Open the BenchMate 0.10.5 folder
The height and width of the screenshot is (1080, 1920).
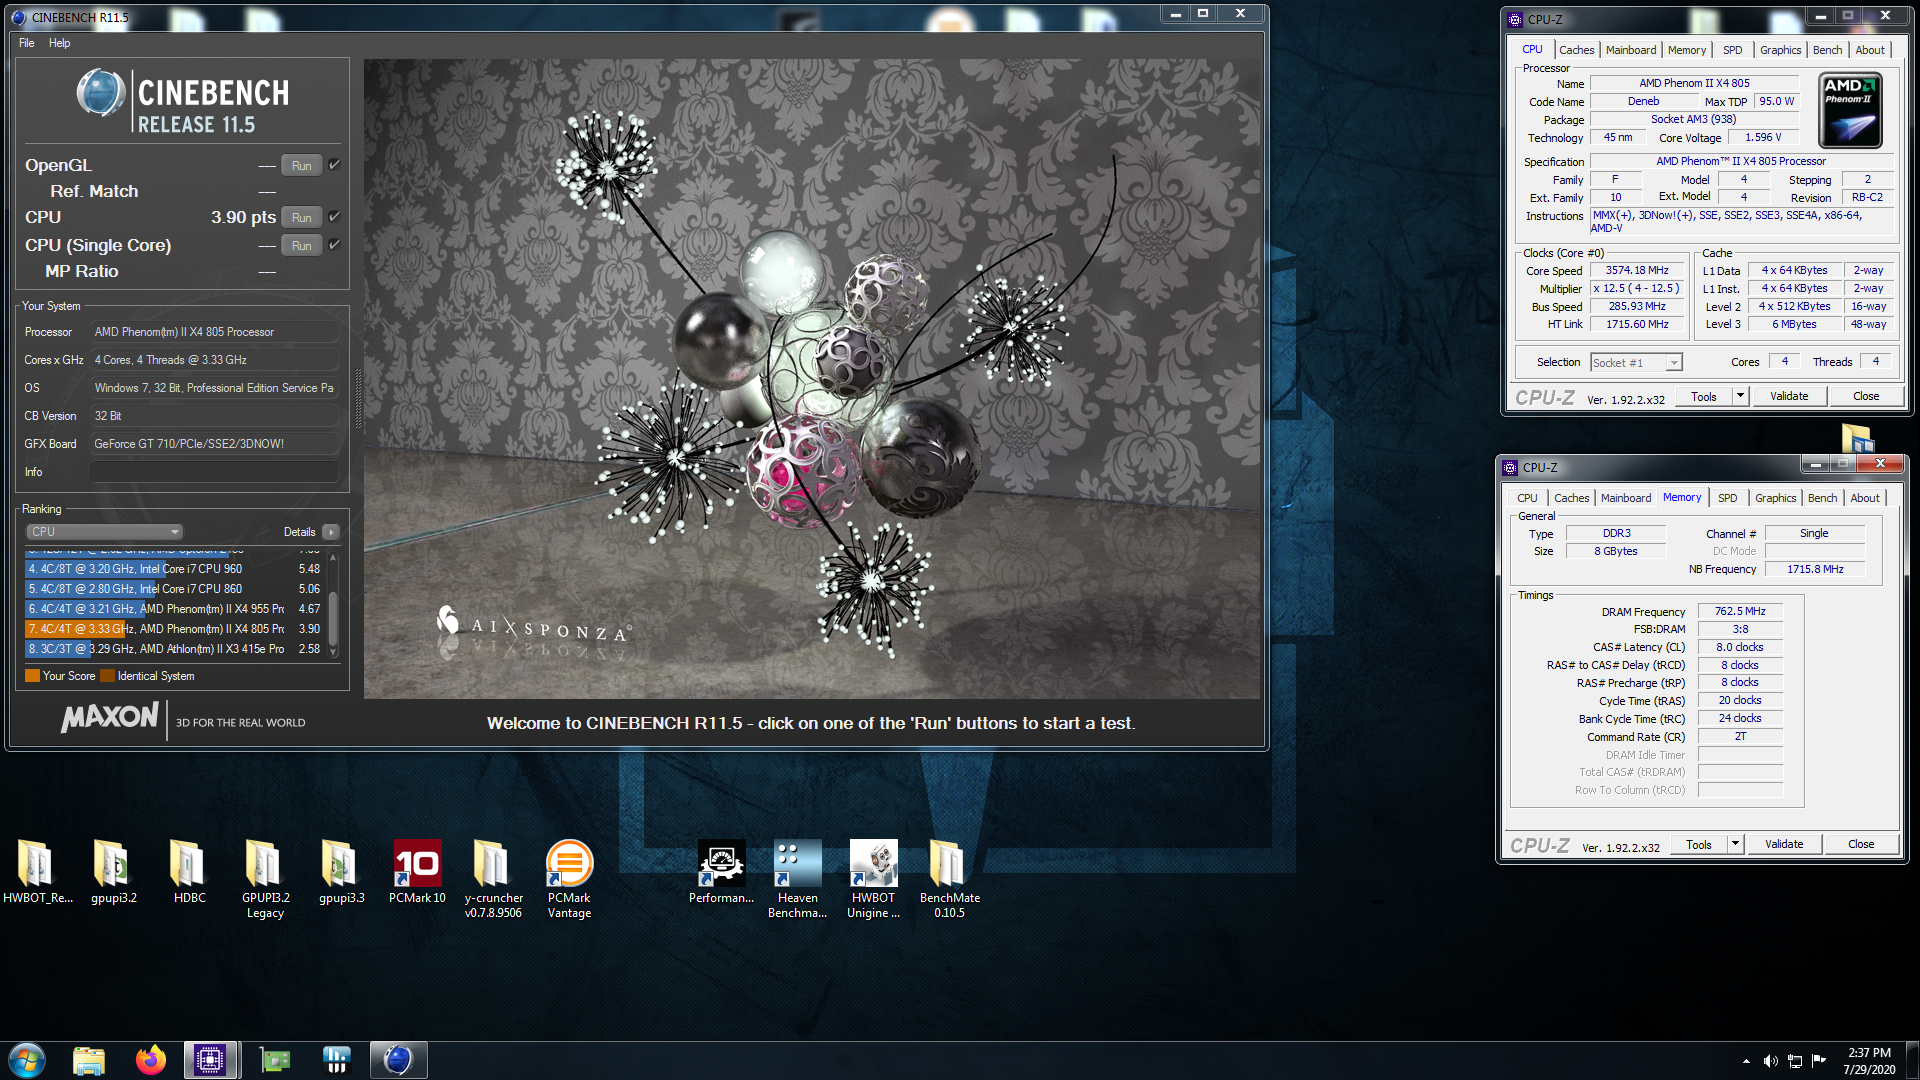[949, 879]
